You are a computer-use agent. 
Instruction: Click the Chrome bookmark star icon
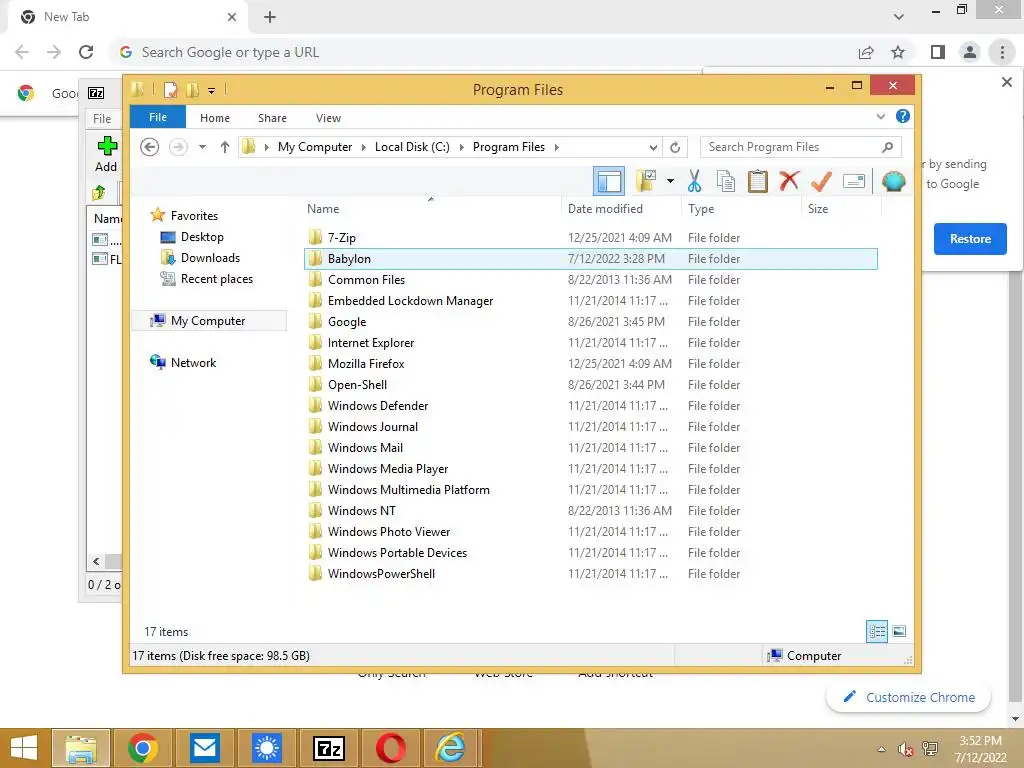click(x=898, y=52)
